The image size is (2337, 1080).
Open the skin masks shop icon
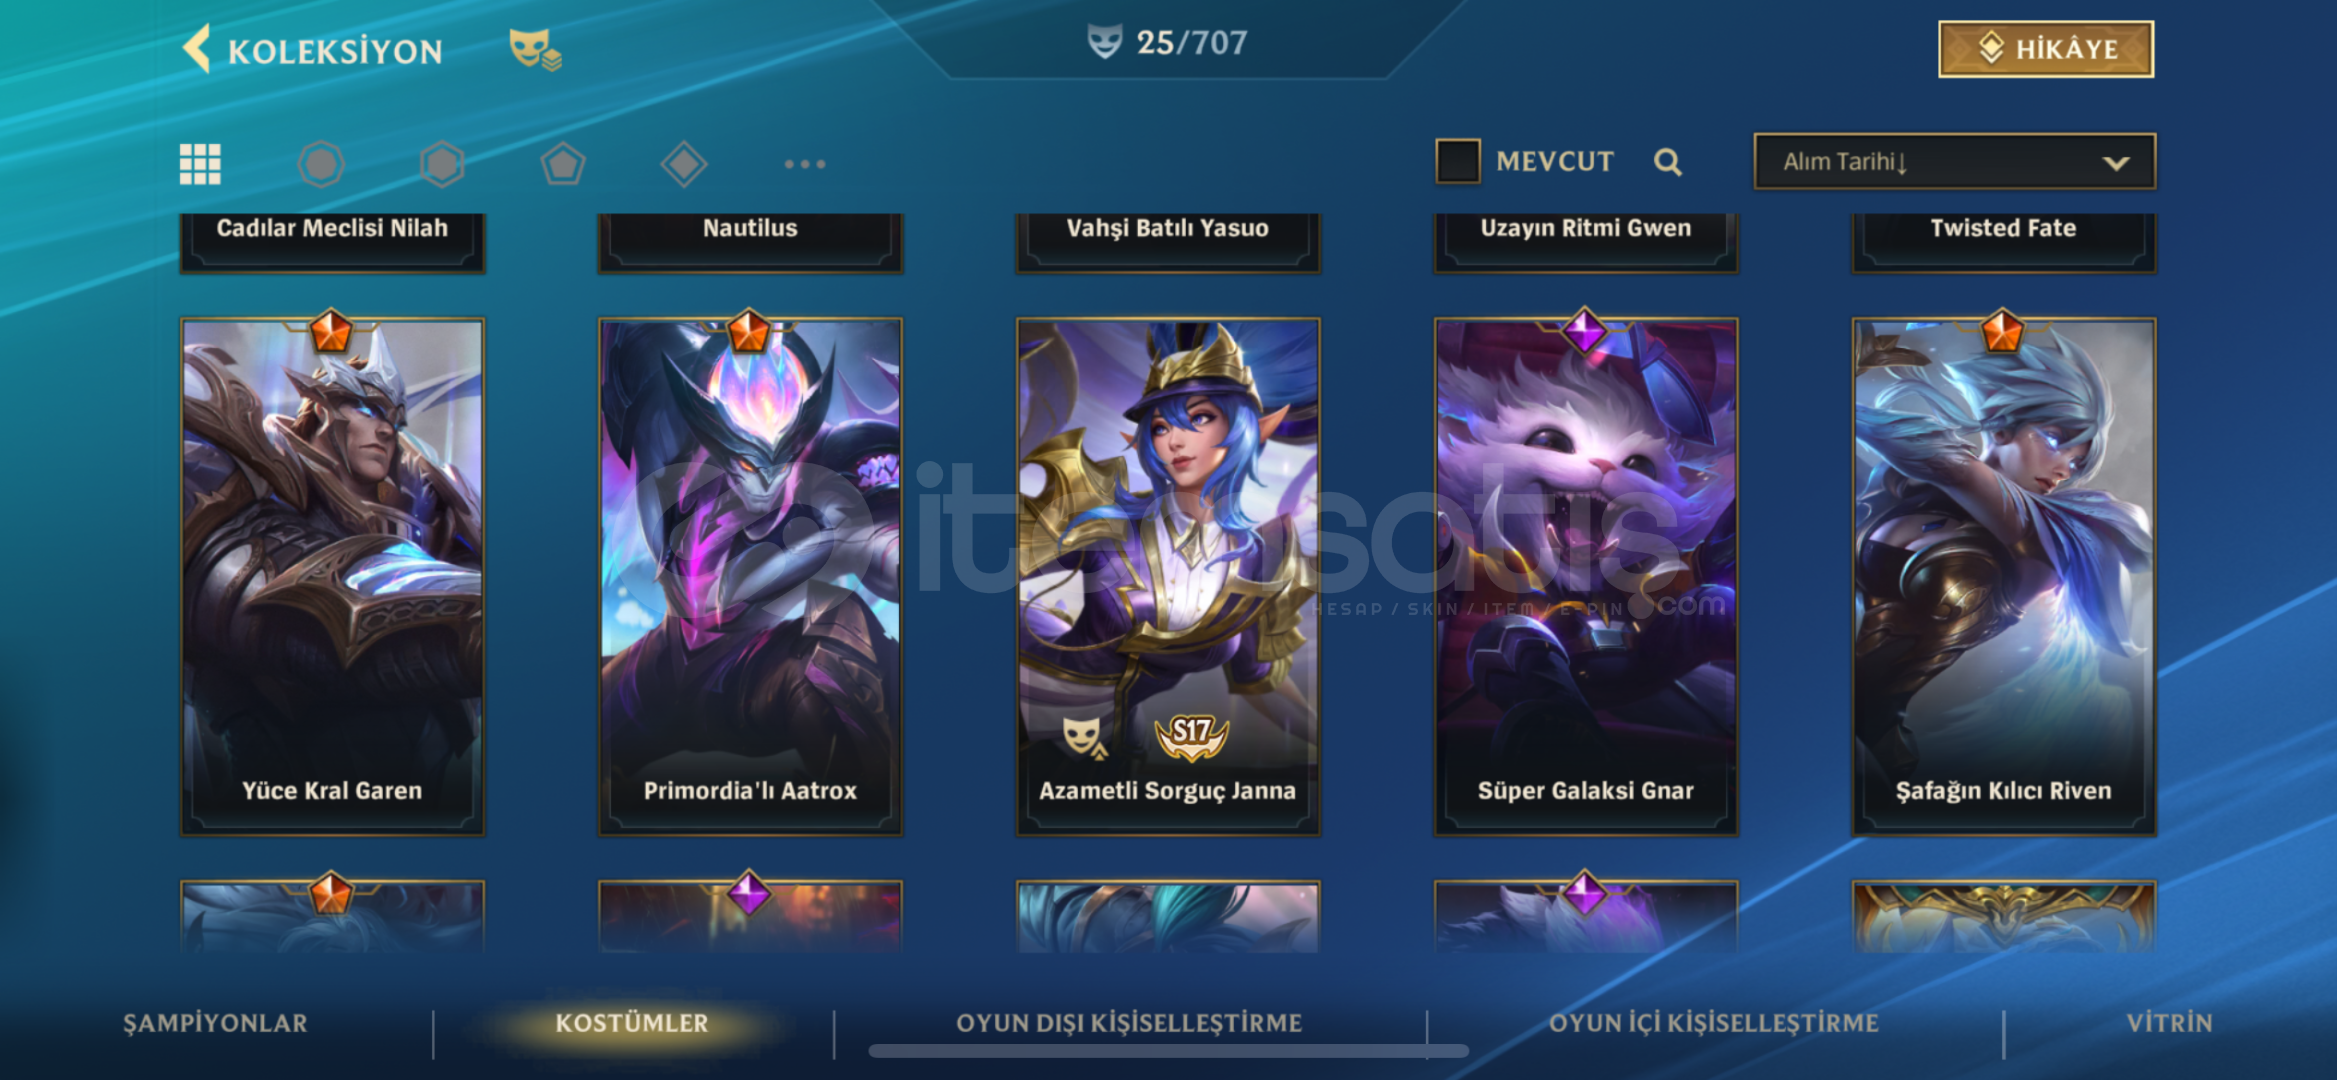tap(535, 49)
